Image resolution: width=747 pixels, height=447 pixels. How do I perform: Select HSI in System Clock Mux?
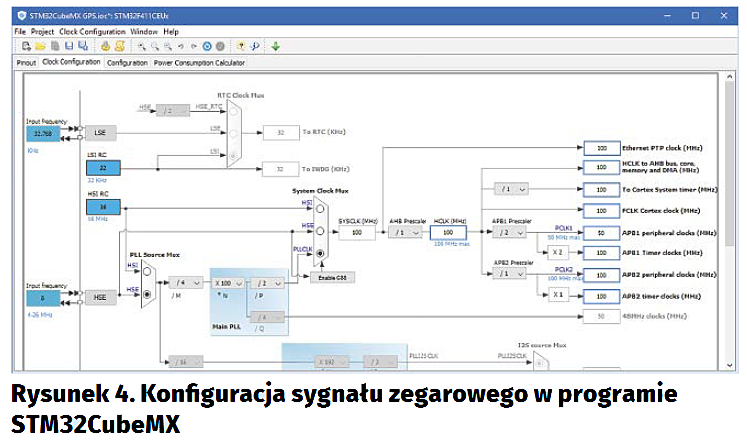[318, 209]
